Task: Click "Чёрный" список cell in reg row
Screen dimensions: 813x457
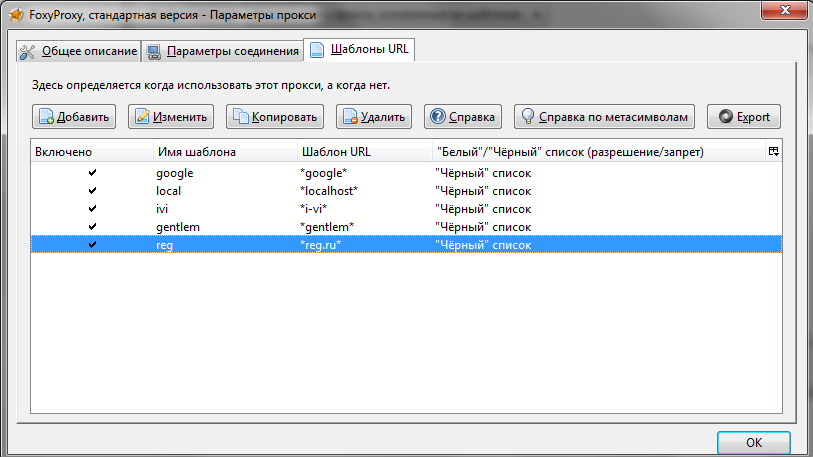Action: (x=483, y=245)
